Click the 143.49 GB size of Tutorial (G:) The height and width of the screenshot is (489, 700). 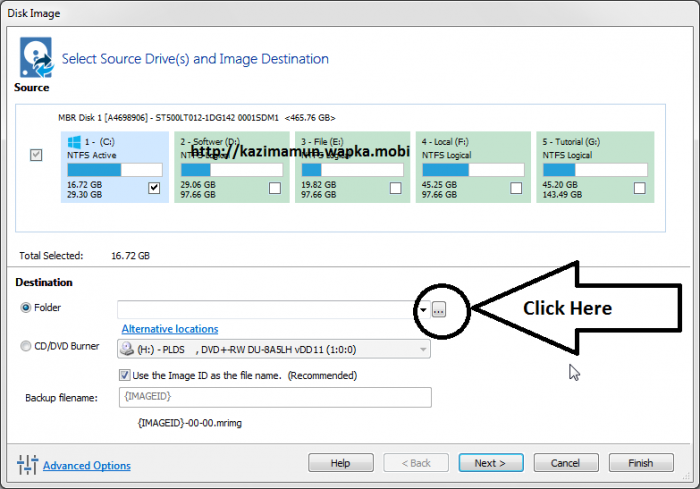pyautogui.click(x=562, y=195)
